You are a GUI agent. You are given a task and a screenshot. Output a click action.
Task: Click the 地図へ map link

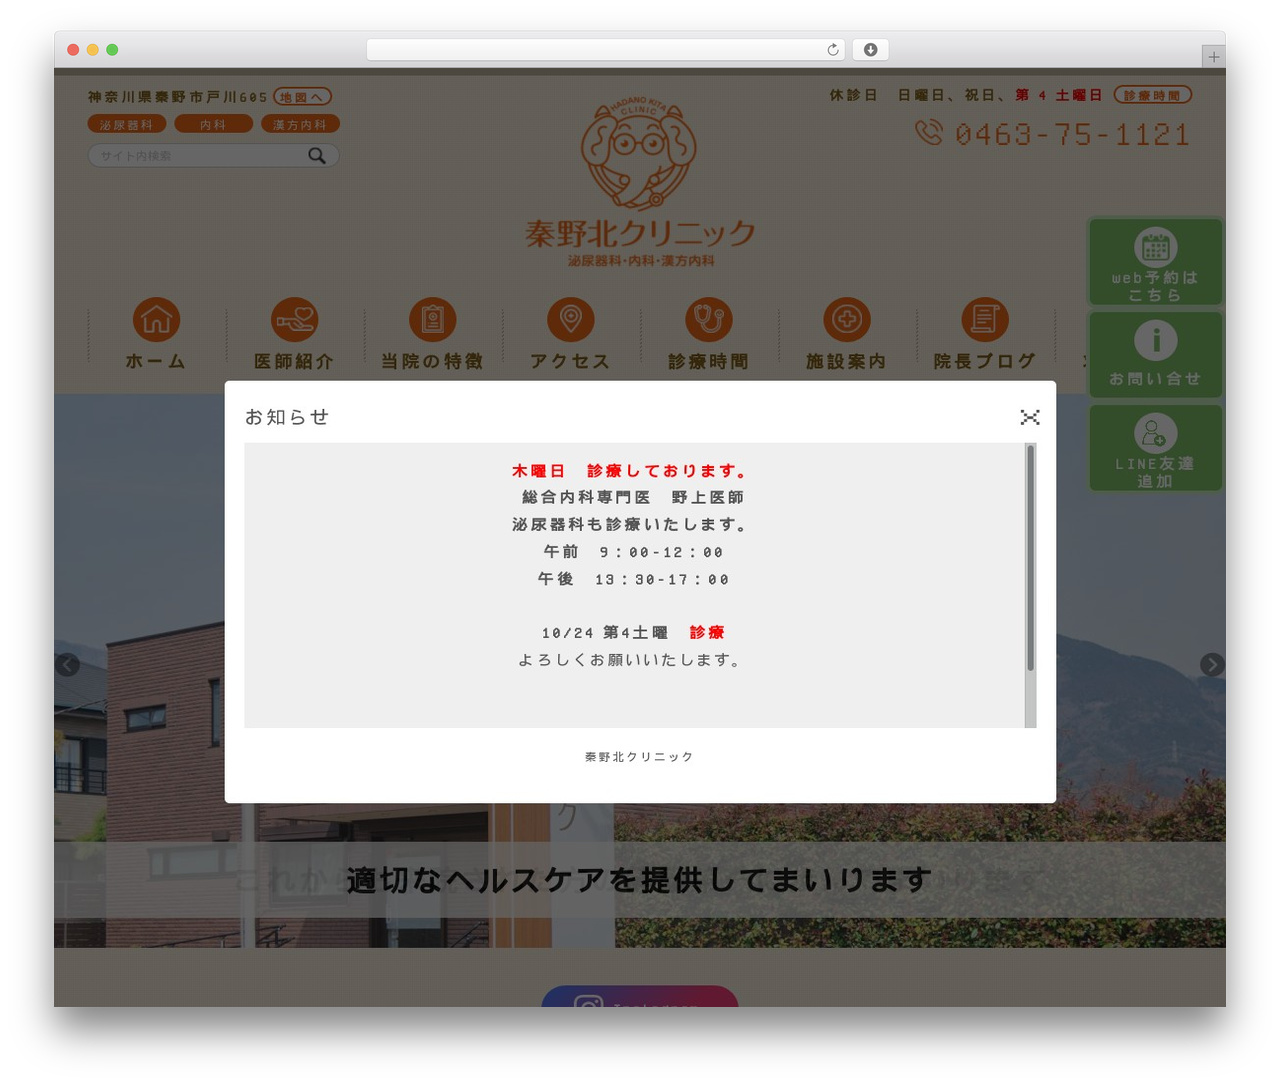[x=302, y=97]
